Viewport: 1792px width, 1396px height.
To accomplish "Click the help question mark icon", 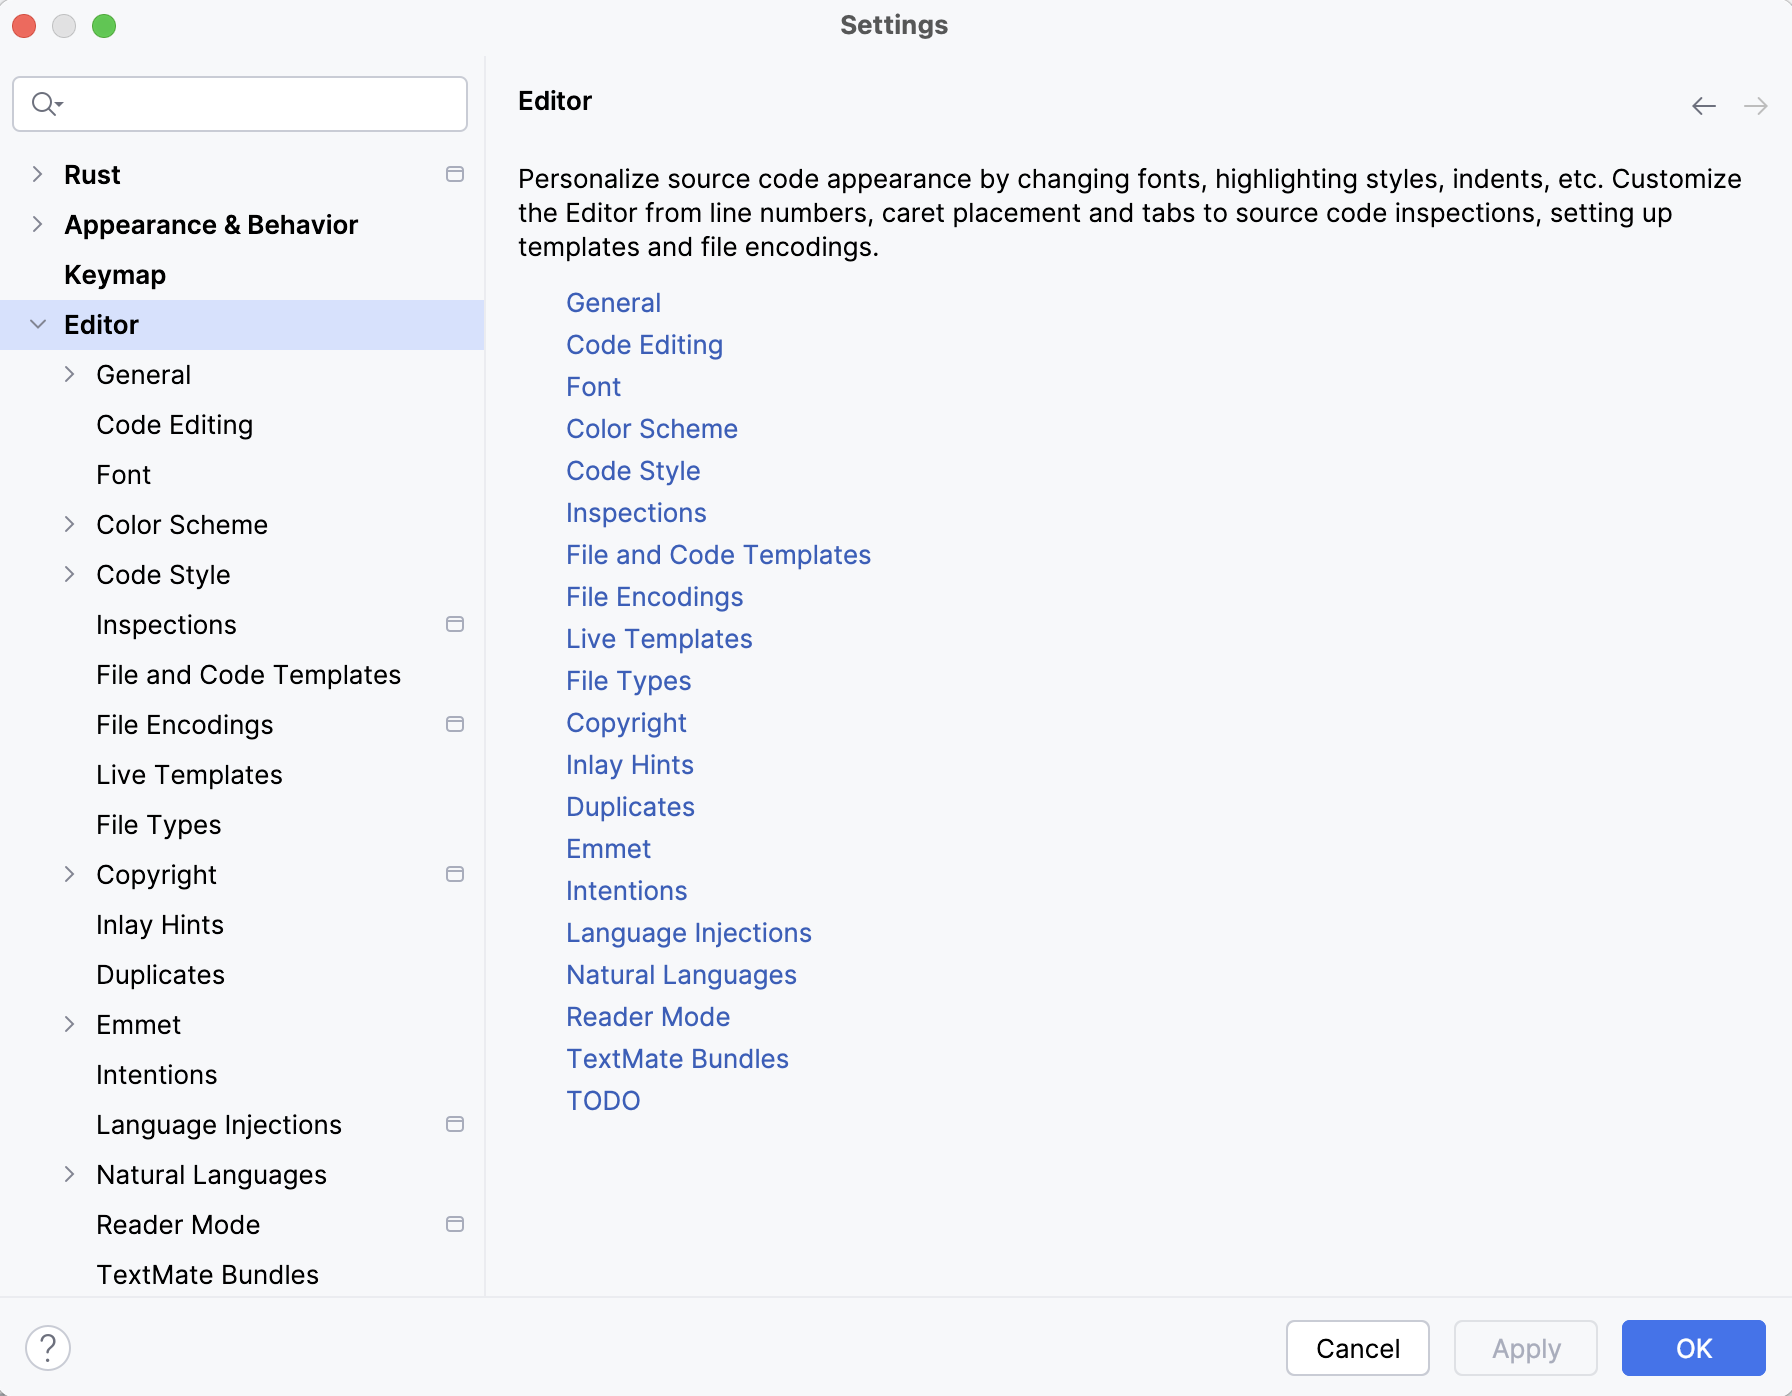I will click(x=49, y=1347).
